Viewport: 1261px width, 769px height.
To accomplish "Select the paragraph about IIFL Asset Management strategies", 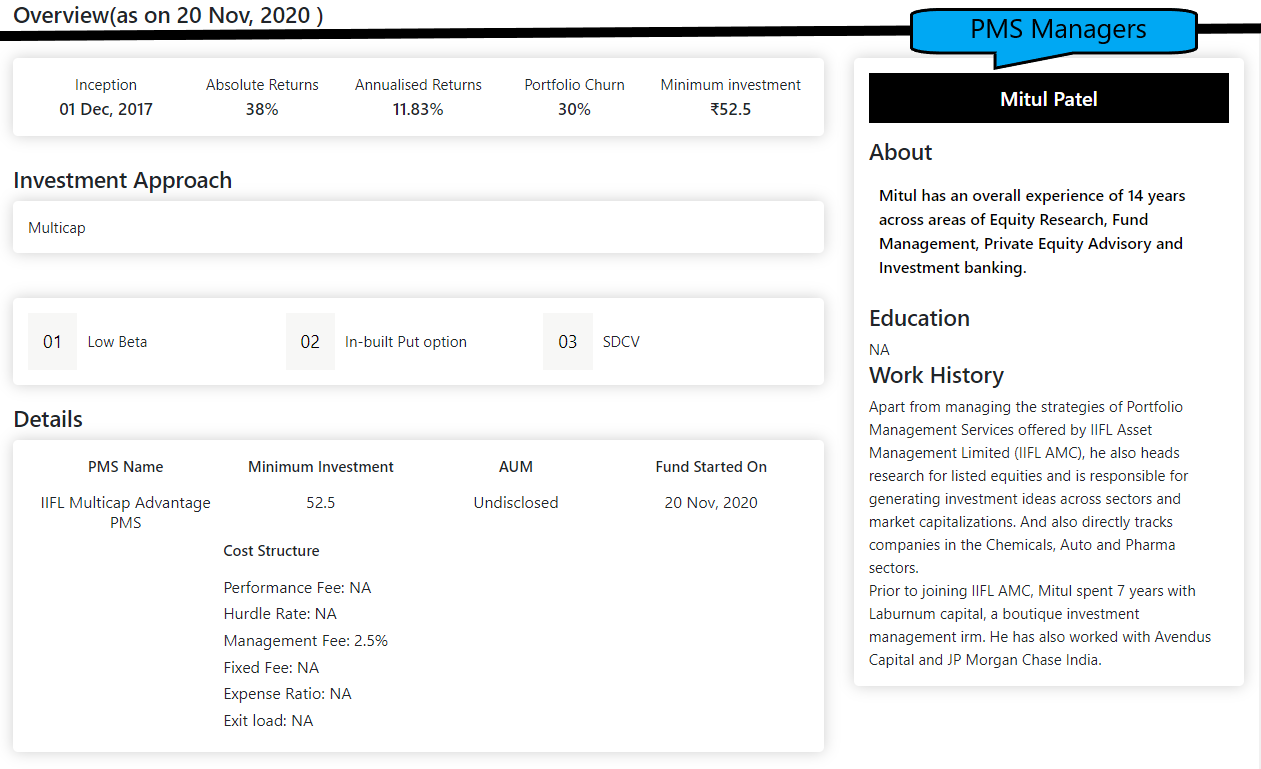I will [1029, 488].
